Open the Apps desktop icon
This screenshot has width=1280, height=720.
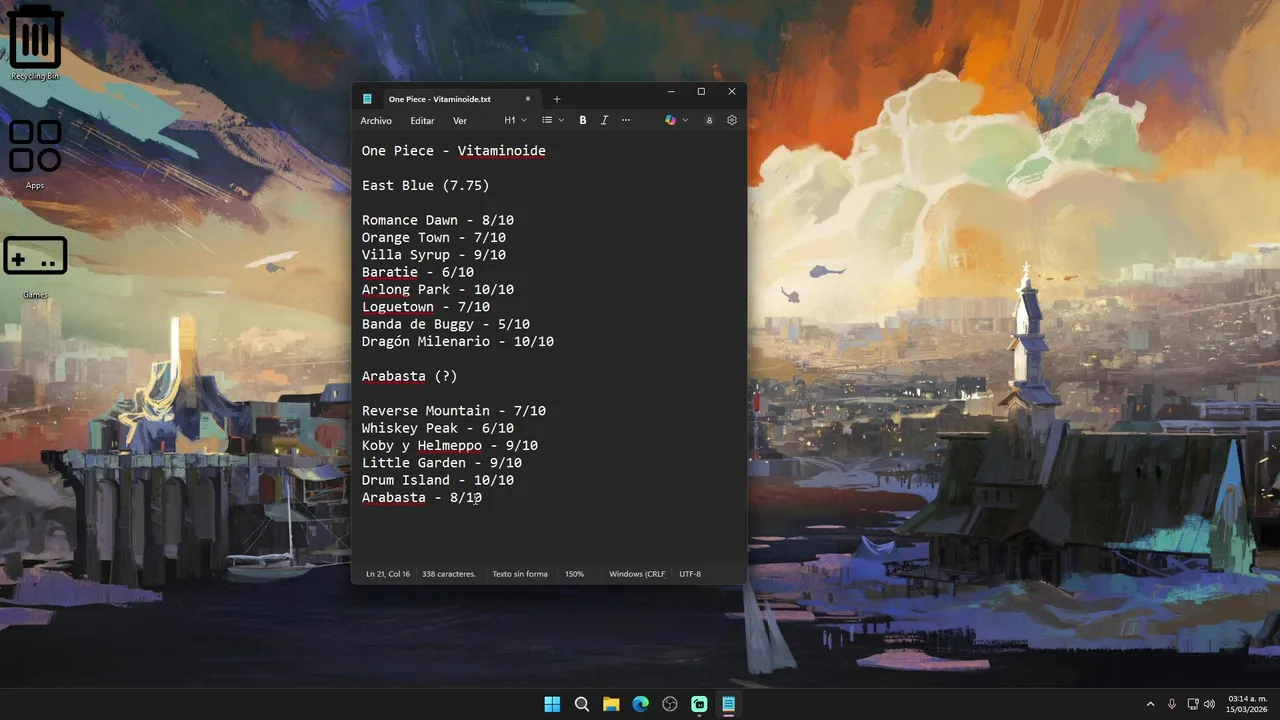(35, 154)
